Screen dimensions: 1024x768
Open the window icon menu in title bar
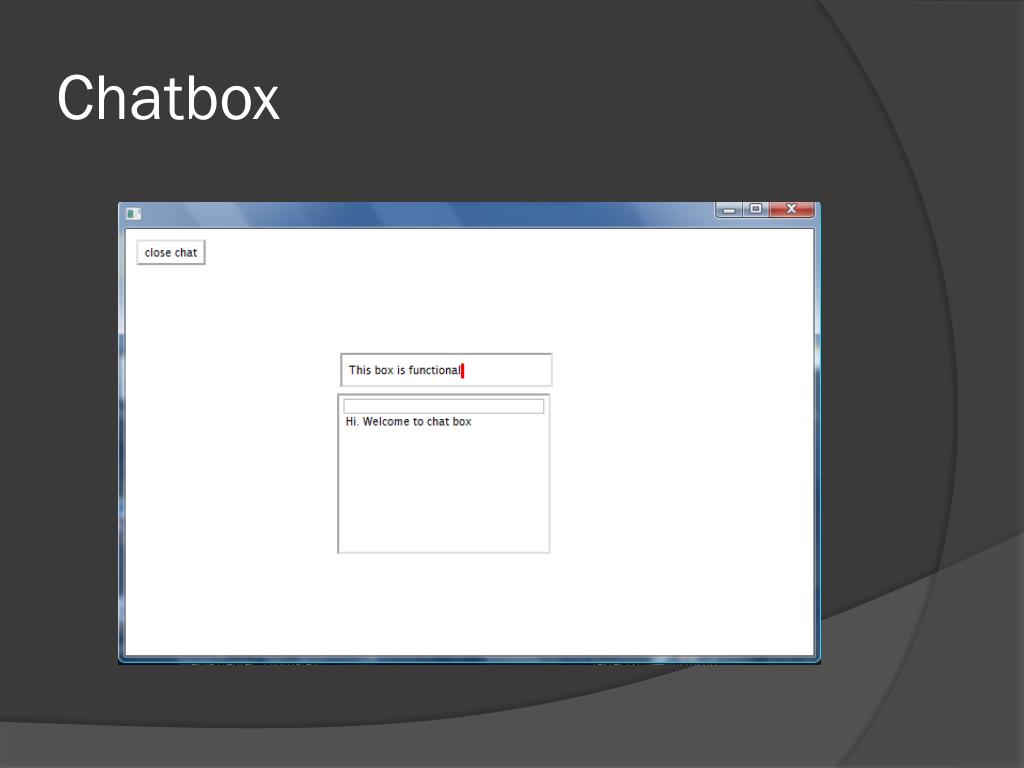pyautogui.click(x=133, y=214)
